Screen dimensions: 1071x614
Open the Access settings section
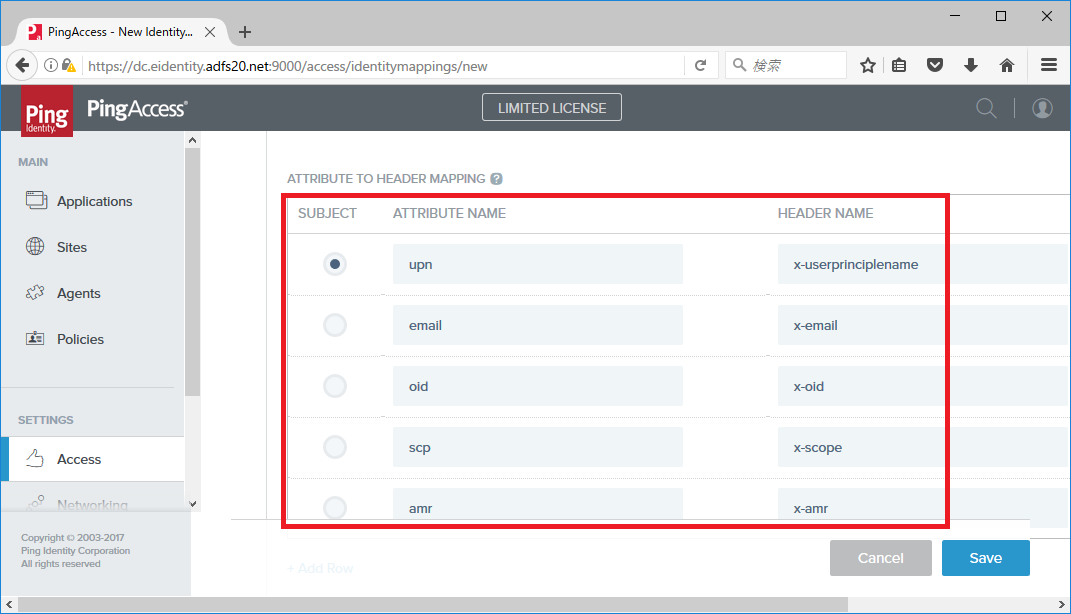point(80,459)
